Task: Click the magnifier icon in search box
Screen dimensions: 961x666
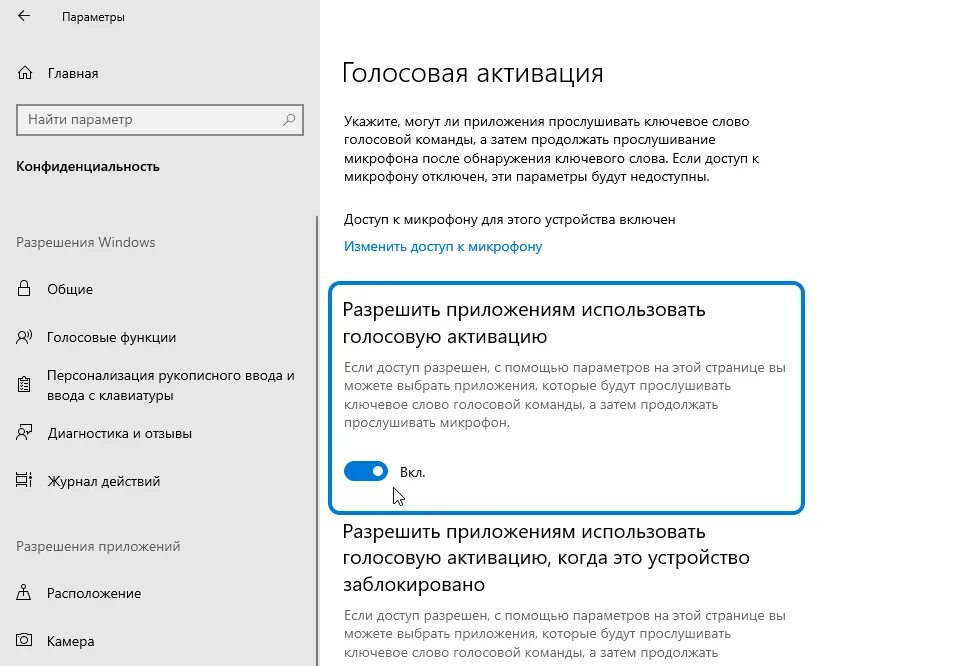Action: pyautogui.click(x=289, y=119)
